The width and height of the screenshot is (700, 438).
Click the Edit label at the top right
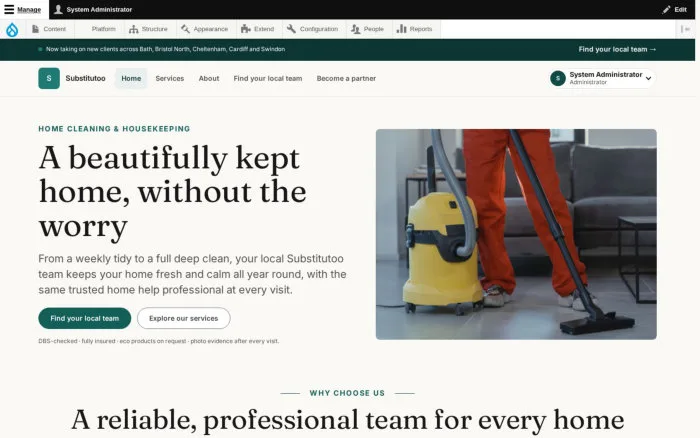point(680,9)
